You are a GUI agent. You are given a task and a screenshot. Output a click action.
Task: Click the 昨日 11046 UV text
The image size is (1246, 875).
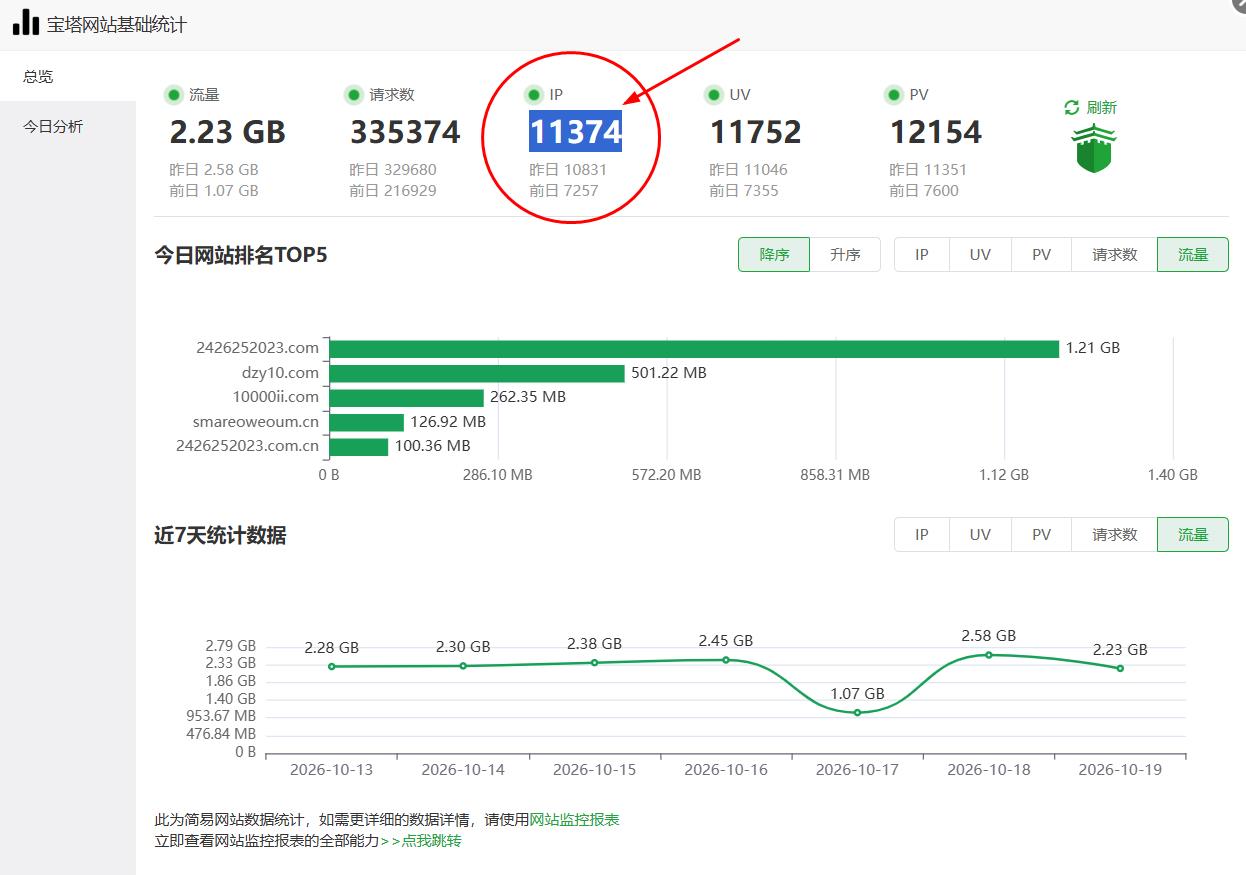[749, 169]
